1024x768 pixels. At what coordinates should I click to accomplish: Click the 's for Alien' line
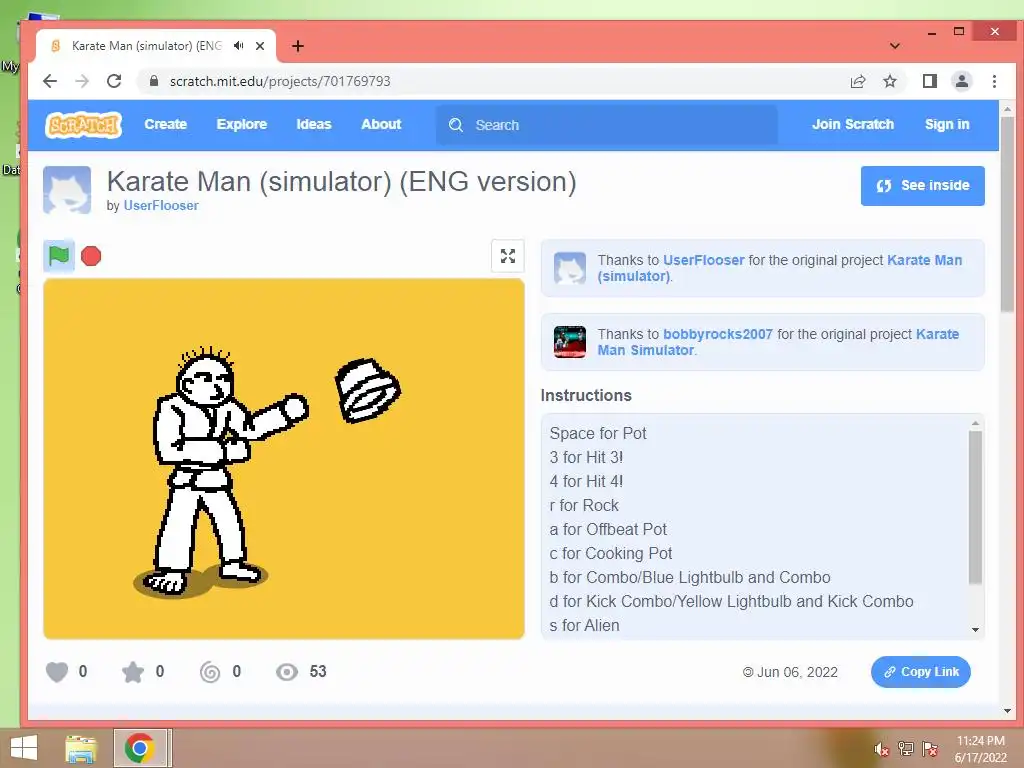(x=584, y=625)
